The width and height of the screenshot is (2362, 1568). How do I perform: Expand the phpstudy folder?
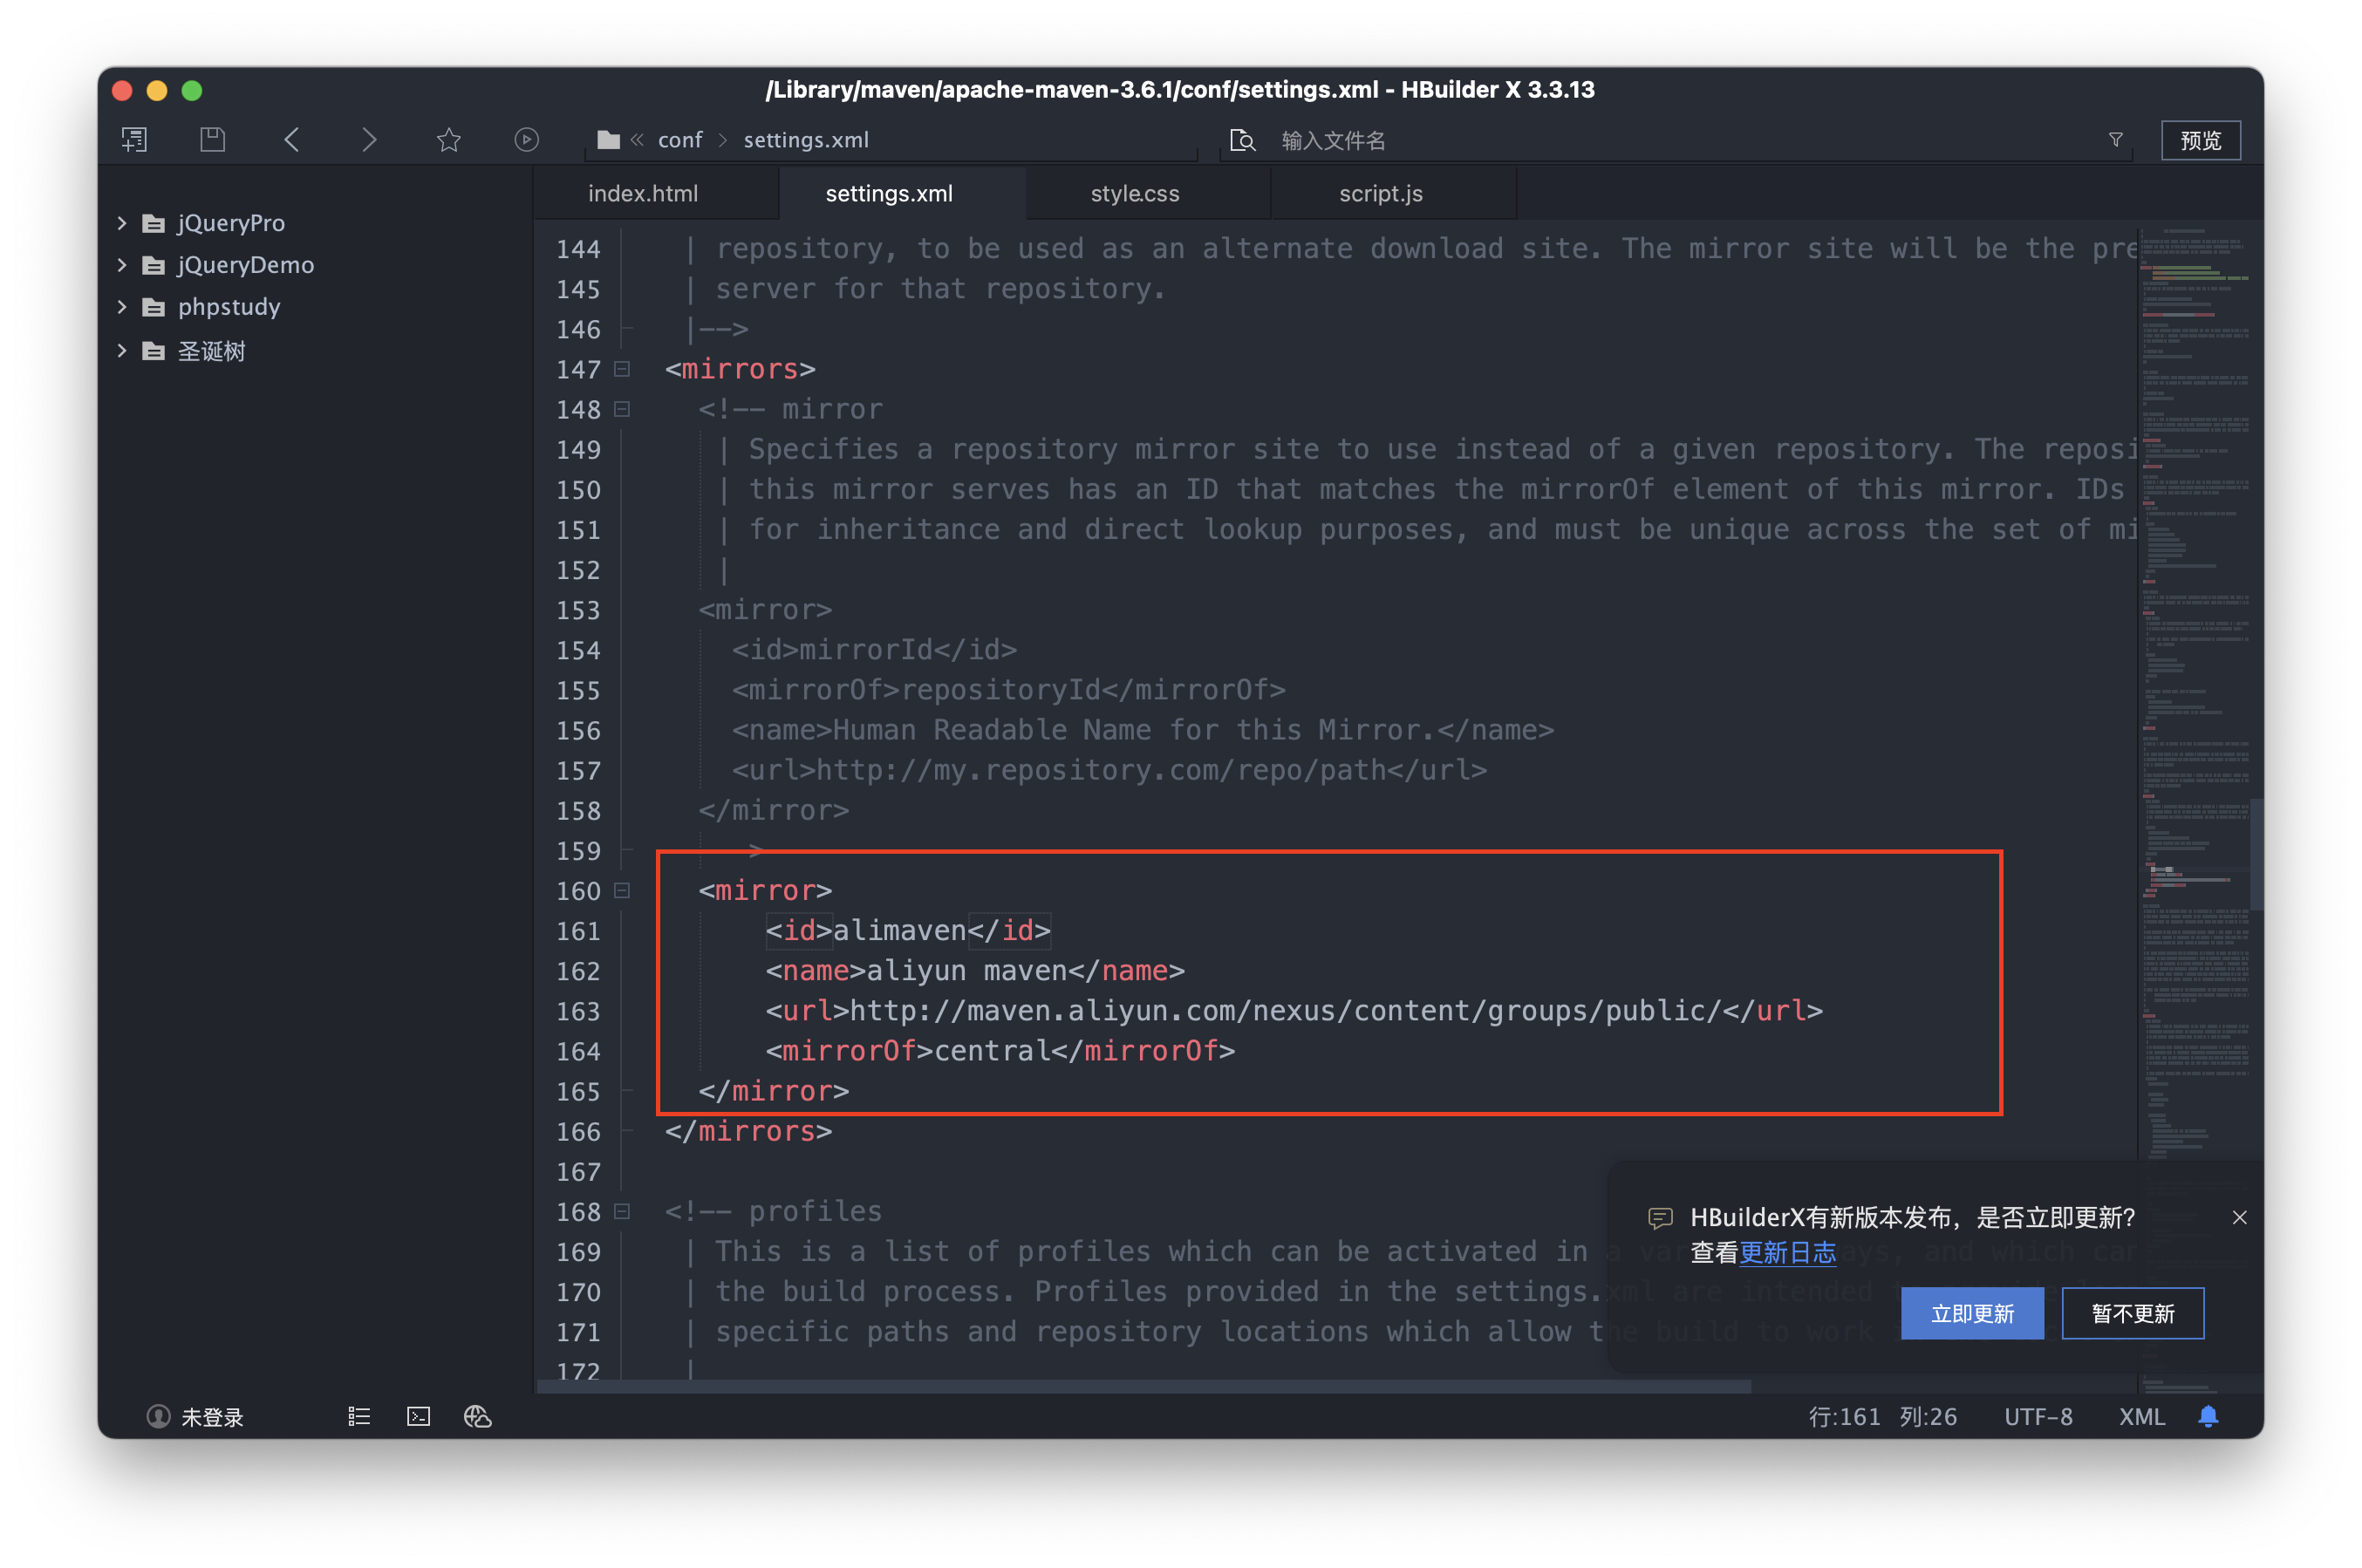[122, 307]
